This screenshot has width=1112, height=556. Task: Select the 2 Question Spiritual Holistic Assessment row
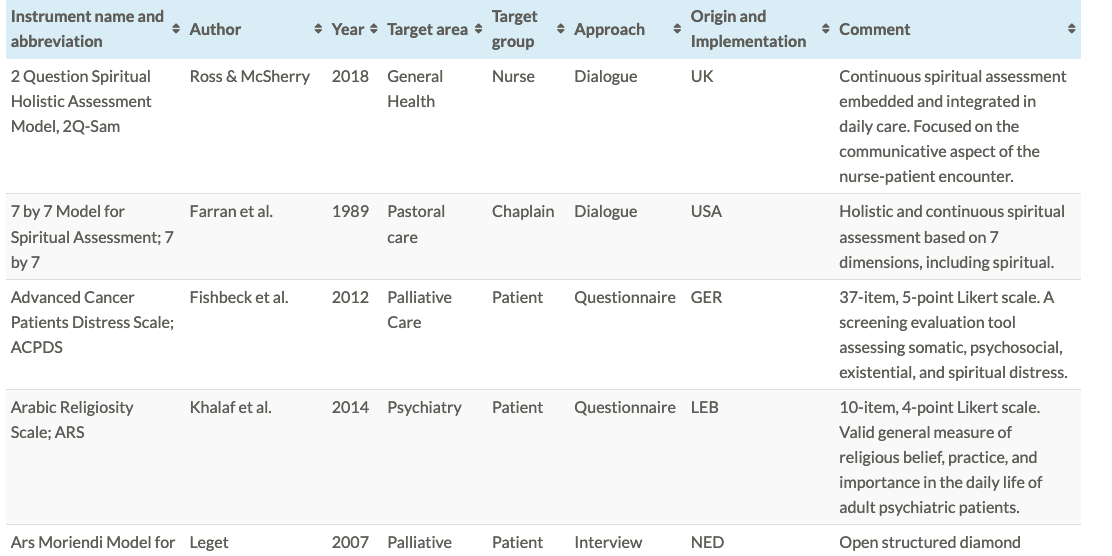tap(81, 101)
